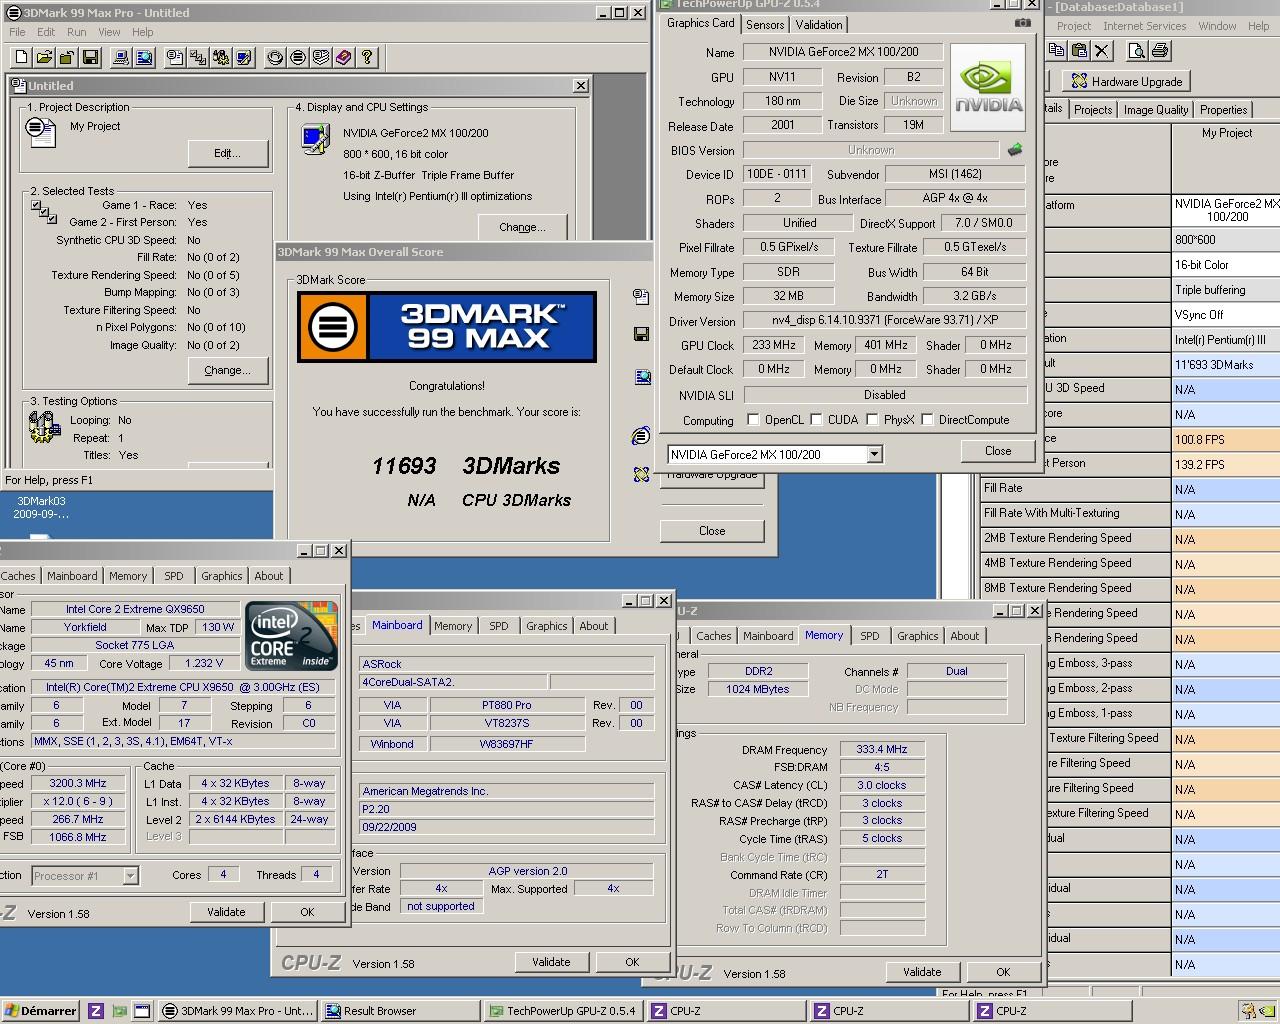Click the Edit... button in Project Description
This screenshot has width=1280, height=1024.
pyautogui.click(x=227, y=153)
